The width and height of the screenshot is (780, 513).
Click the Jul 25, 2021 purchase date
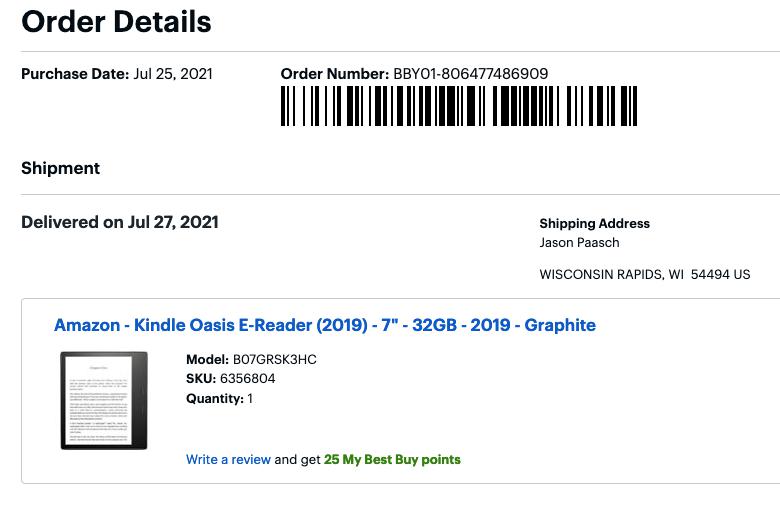click(173, 74)
